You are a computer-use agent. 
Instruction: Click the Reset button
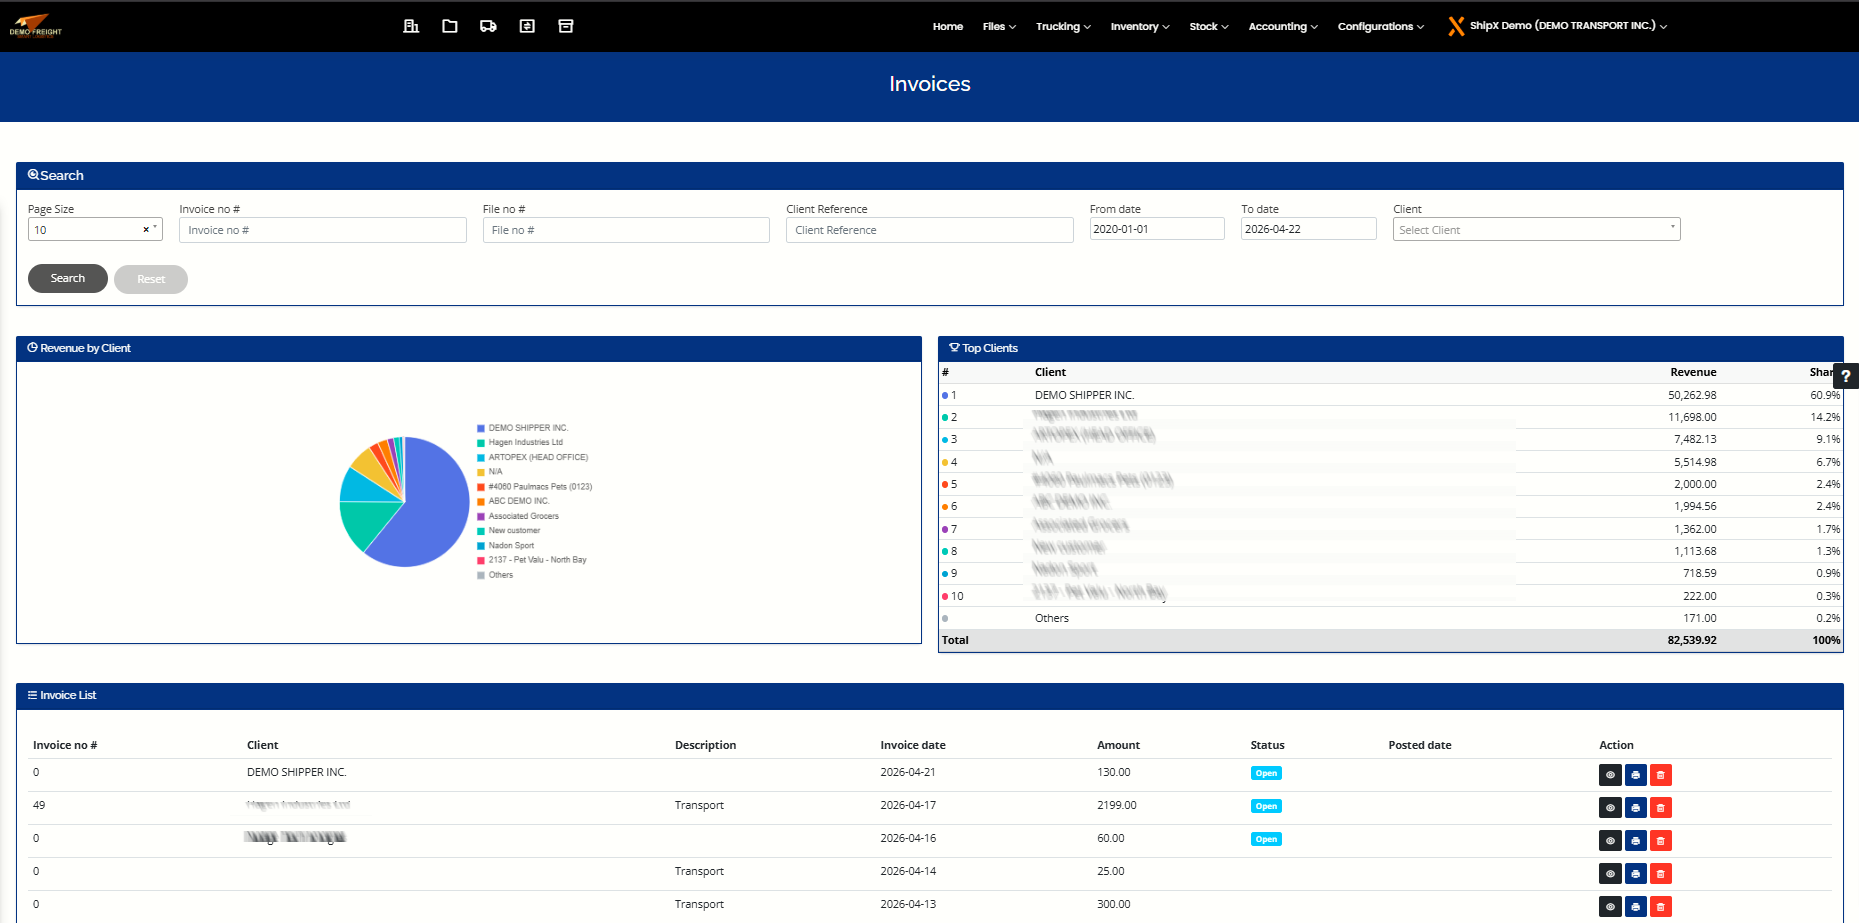click(151, 279)
